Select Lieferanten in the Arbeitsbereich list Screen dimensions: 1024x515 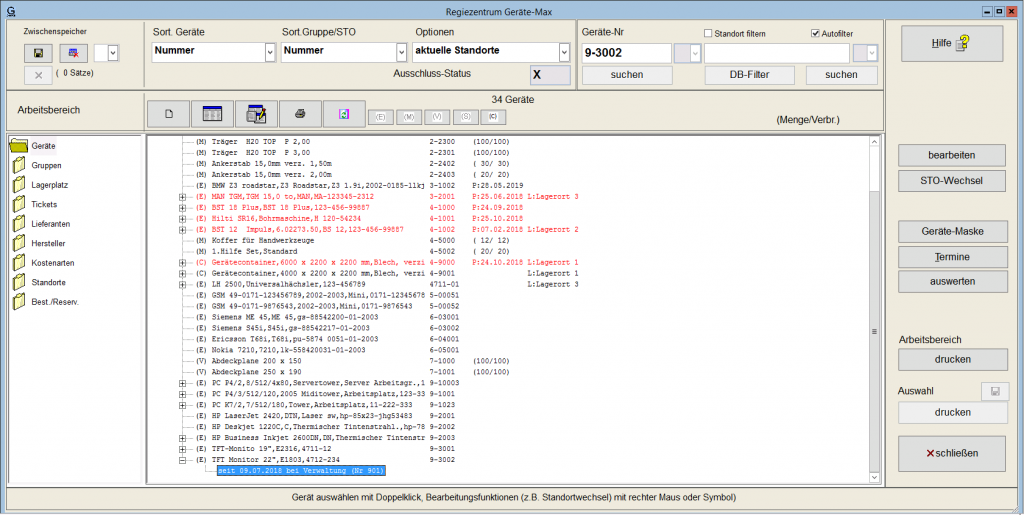click(x=50, y=224)
